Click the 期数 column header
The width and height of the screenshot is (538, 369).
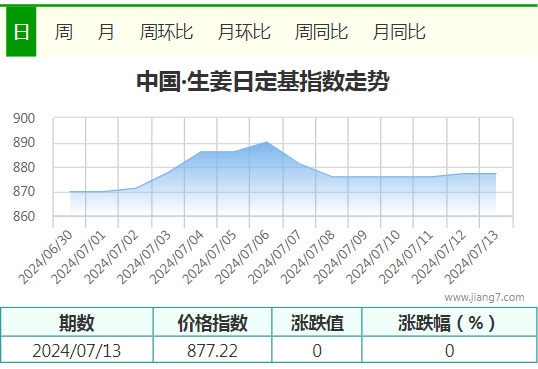[x=77, y=323]
